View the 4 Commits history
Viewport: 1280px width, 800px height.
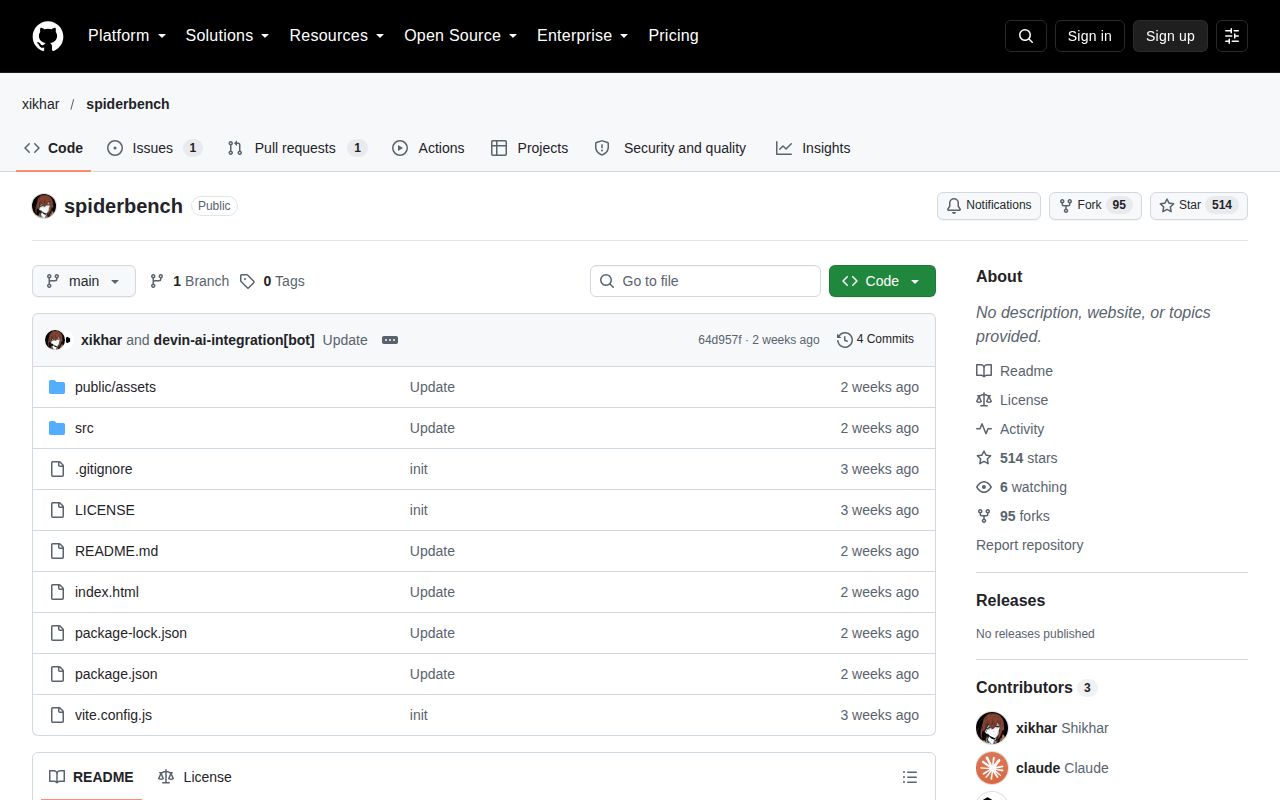(875, 339)
